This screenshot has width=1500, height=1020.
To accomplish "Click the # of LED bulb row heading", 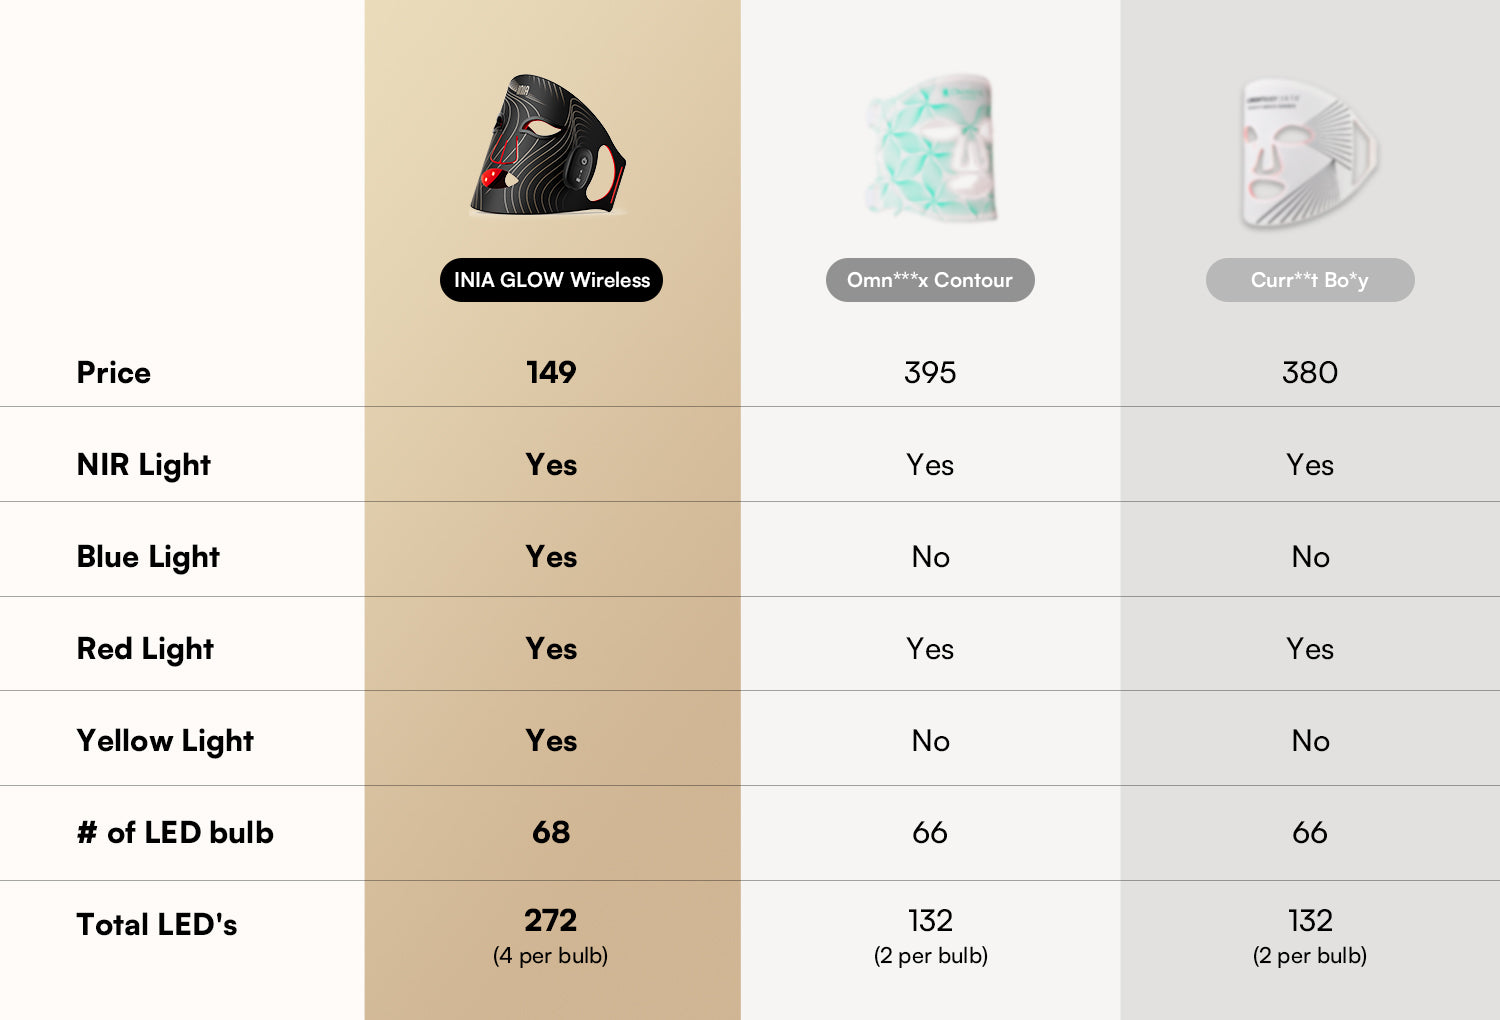I will coord(175,833).
